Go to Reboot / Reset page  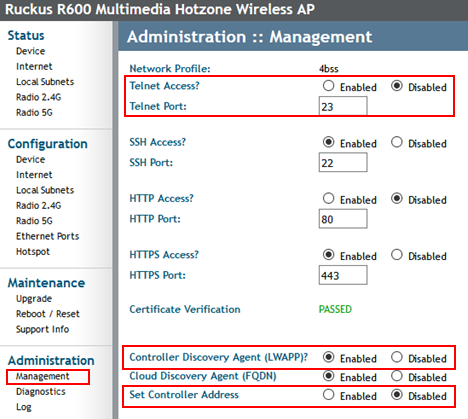pyautogui.click(x=48, y=314)
